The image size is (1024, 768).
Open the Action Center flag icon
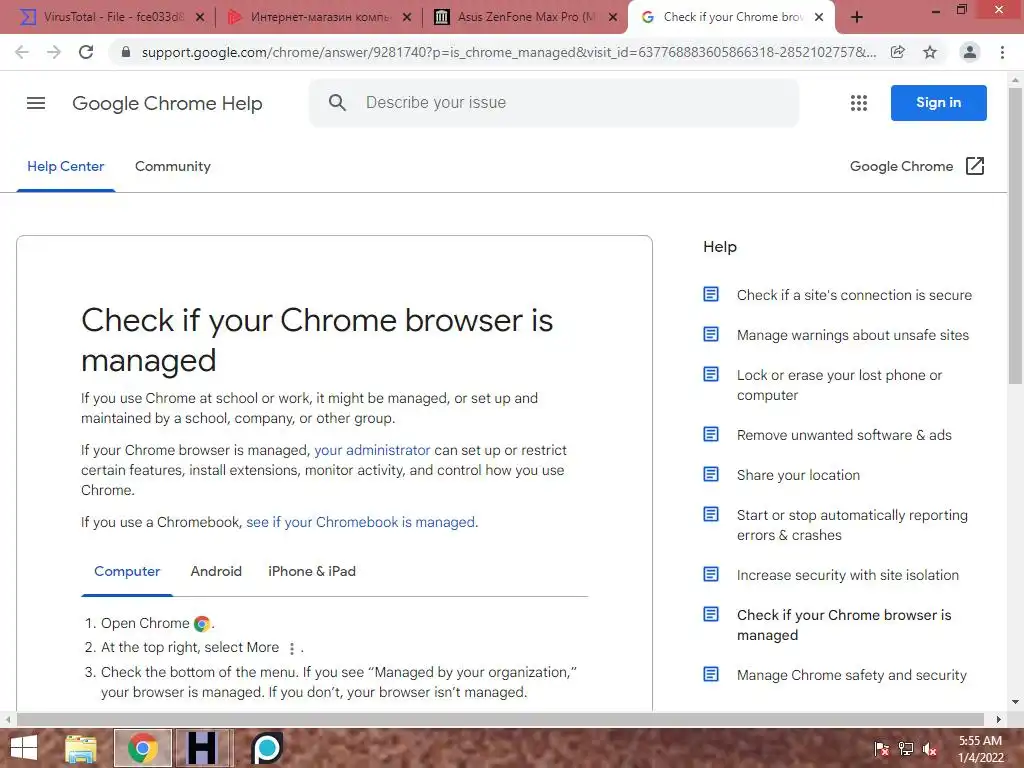(882, 749)
